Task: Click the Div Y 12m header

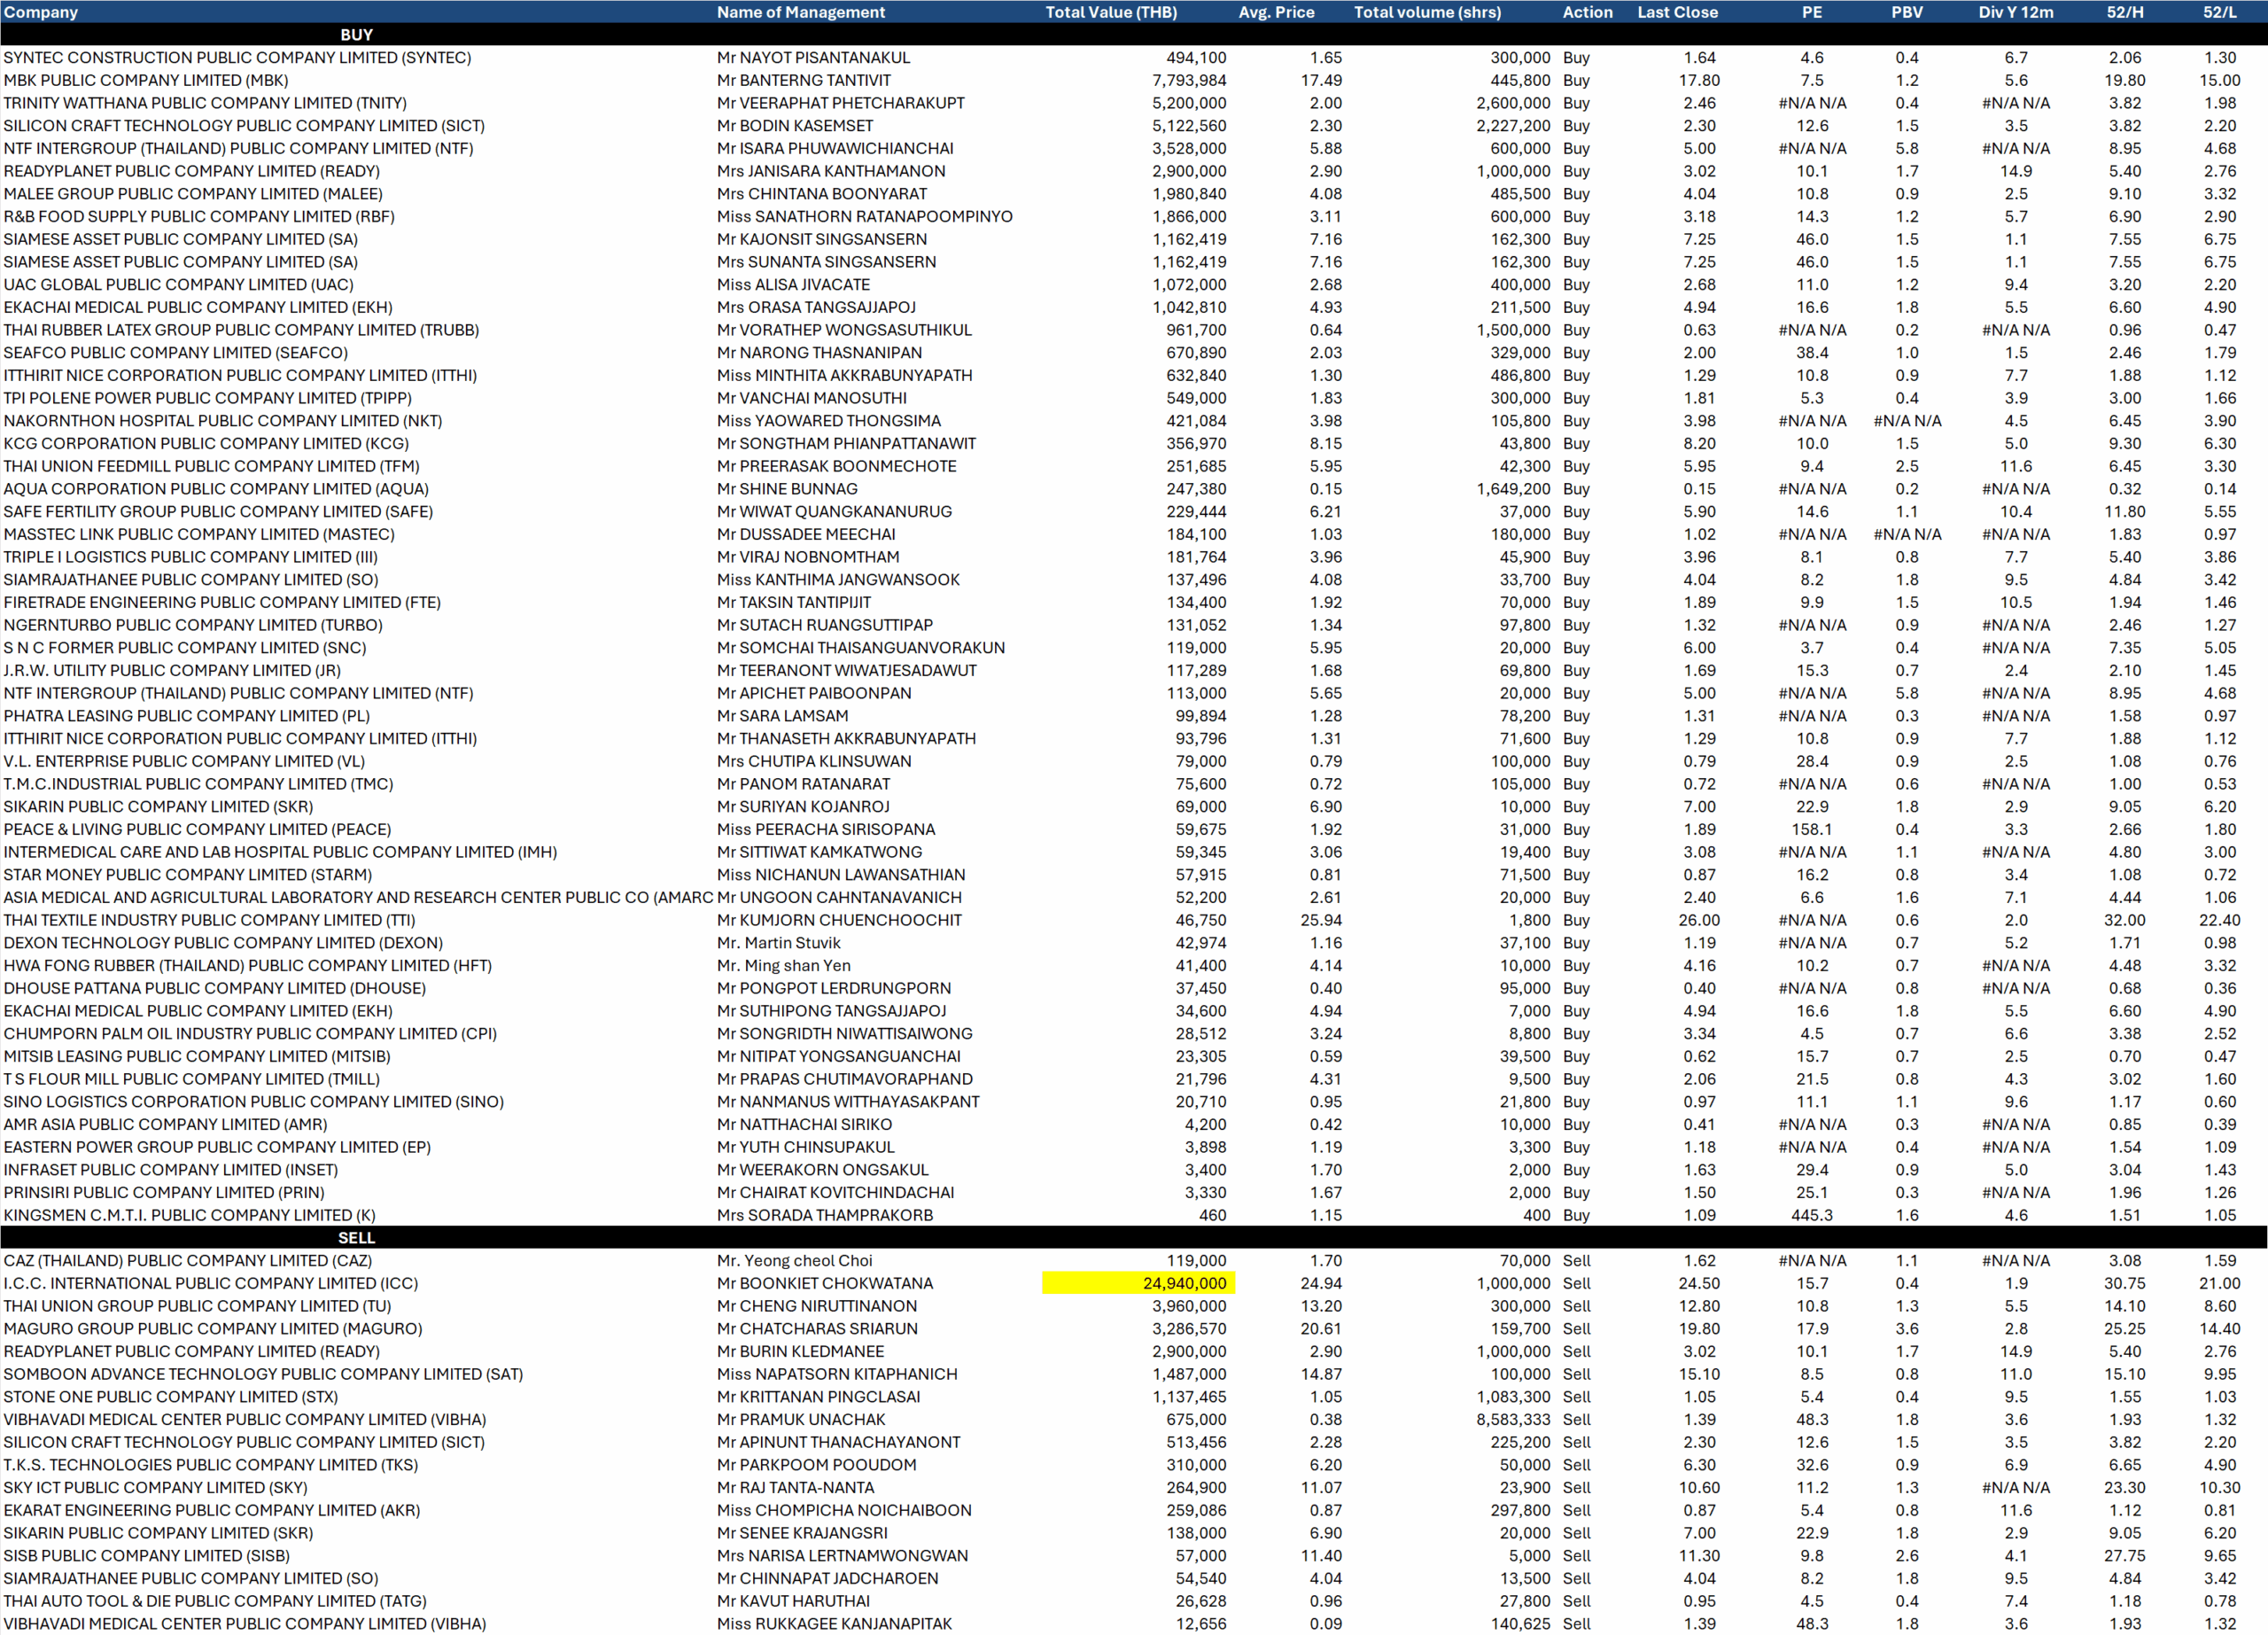Action: pos(2015,12)
